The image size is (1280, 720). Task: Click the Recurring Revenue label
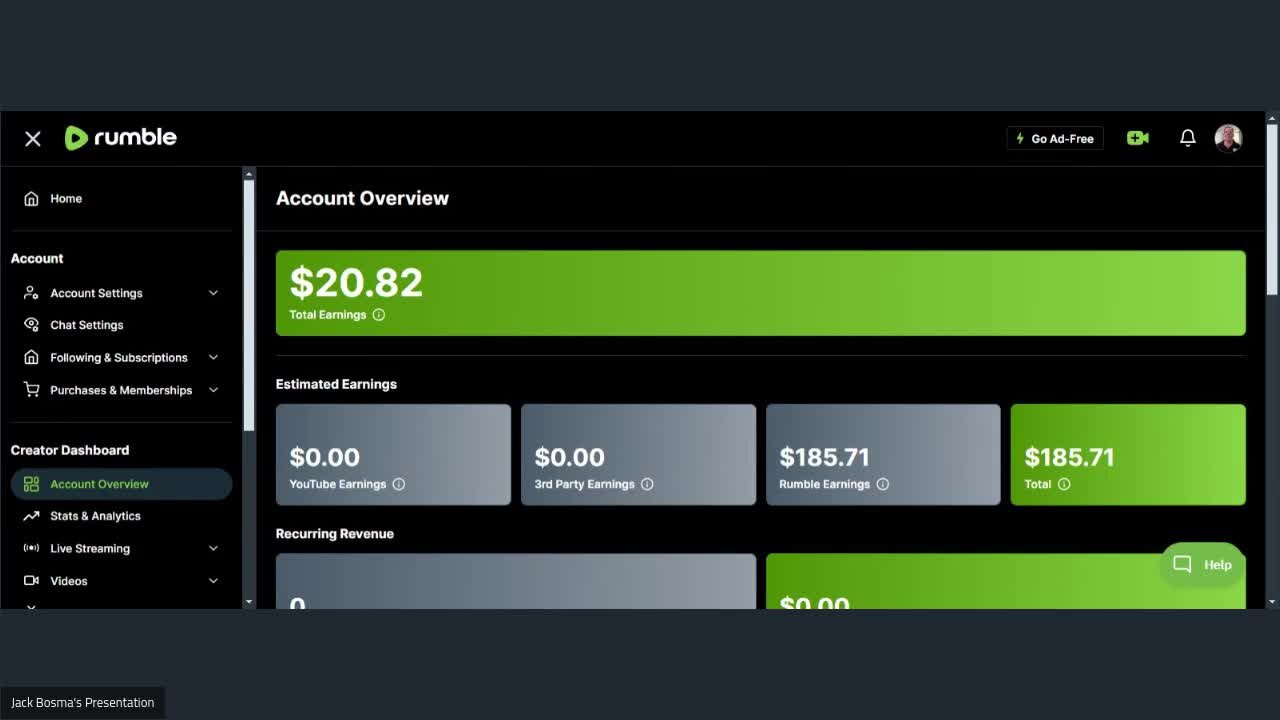click(x=335, y=534)
